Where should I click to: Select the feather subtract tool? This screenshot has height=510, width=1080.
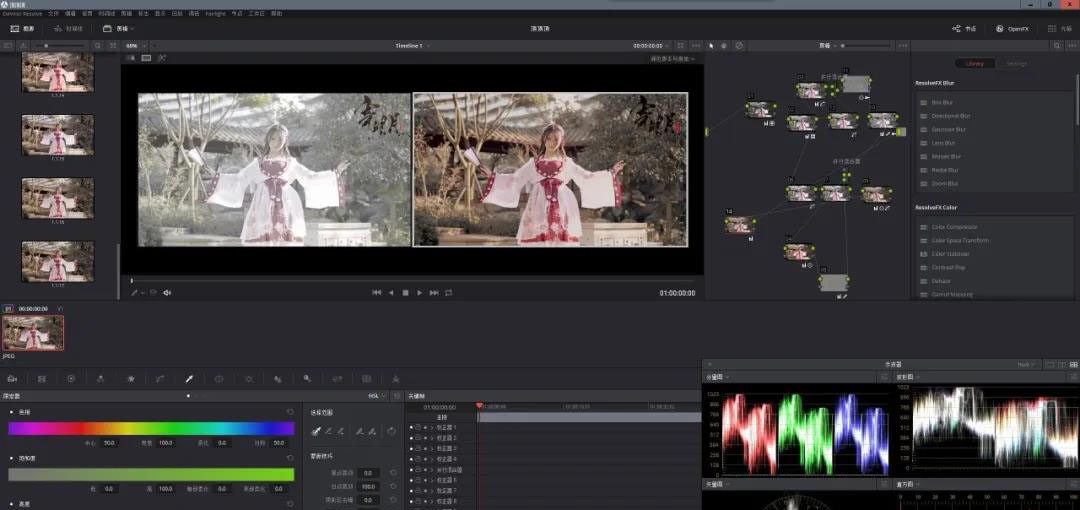pyautogui.click(x=360, y=431)
